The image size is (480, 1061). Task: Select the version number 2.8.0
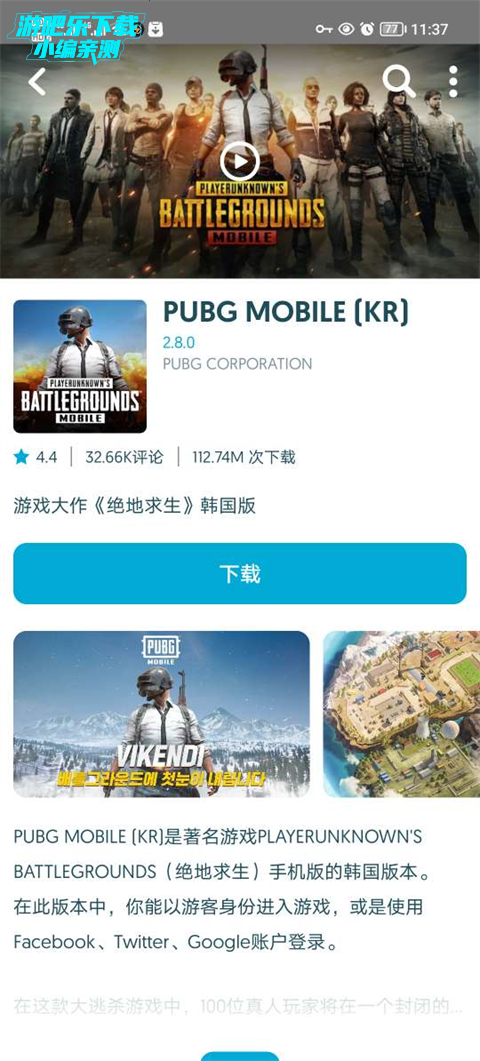pos(179,342)
